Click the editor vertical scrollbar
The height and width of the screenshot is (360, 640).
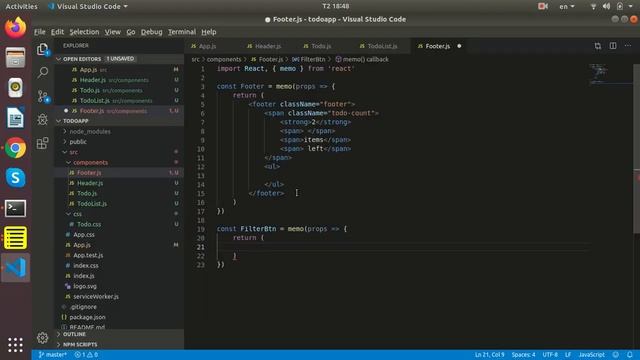click(636, 148)
